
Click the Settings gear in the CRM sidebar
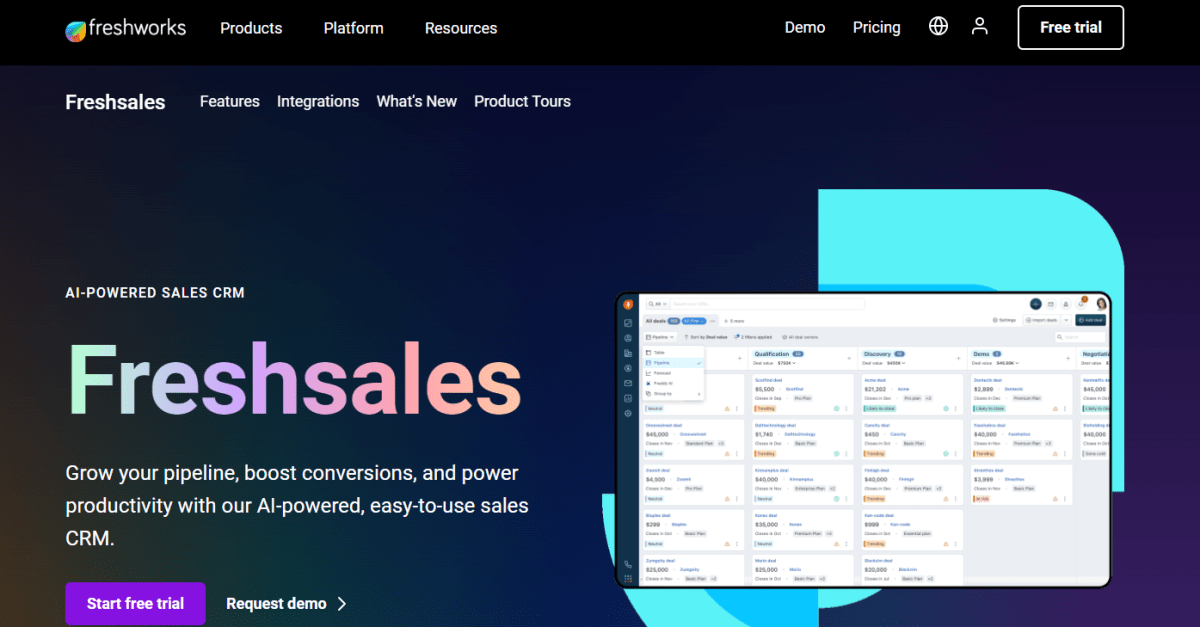pyautogui.click(x=627, y=412)
